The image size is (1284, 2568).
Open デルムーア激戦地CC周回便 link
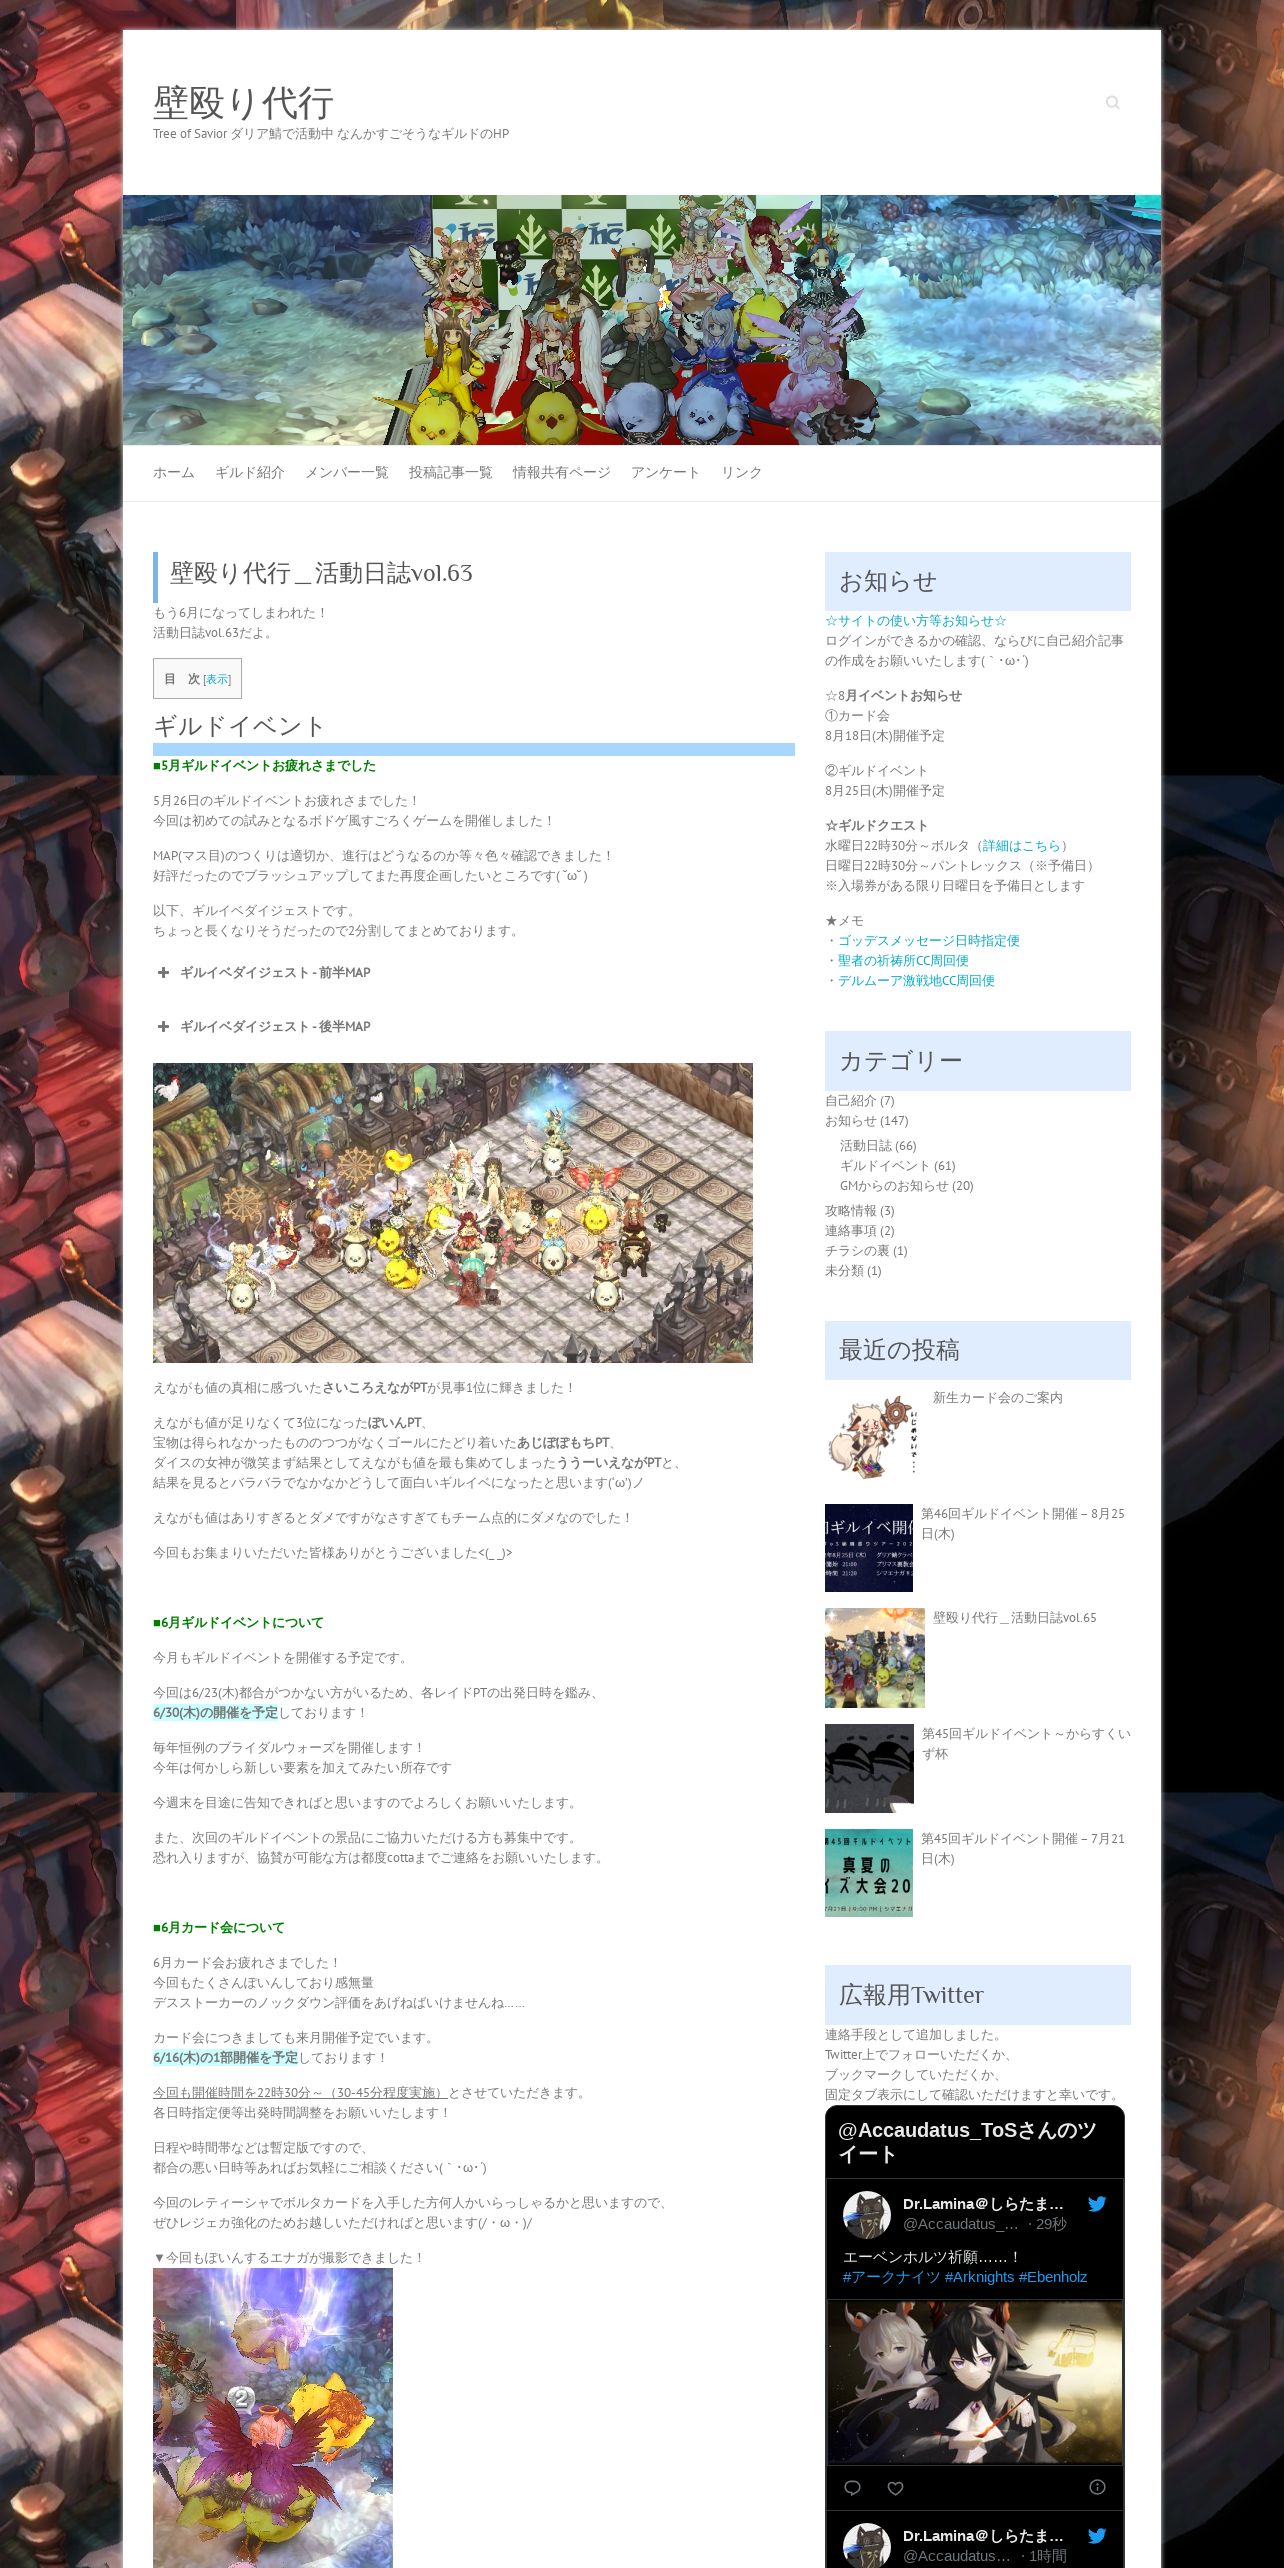click(916, 981)
